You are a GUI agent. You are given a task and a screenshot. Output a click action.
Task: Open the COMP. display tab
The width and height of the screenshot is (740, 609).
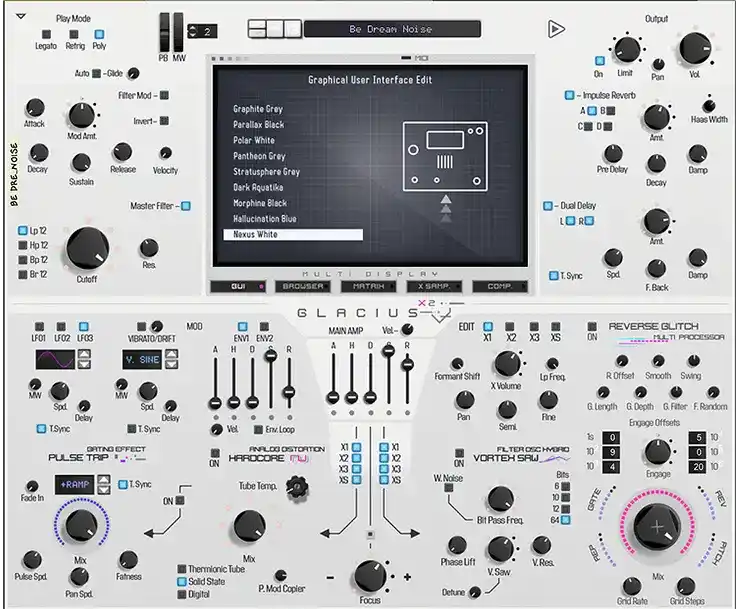click(x=499, y=286)
